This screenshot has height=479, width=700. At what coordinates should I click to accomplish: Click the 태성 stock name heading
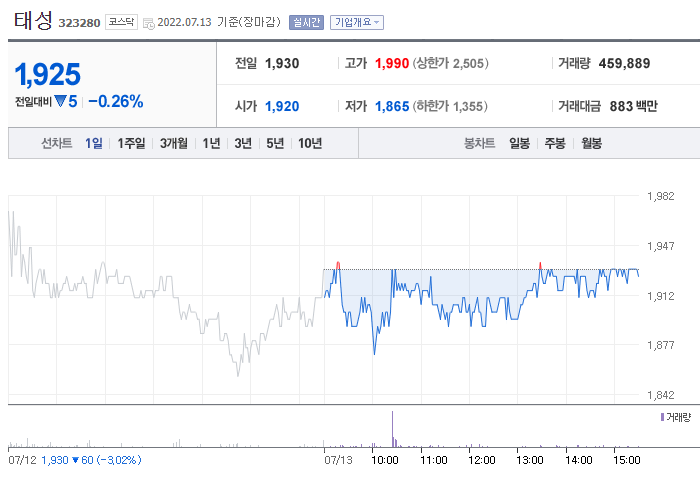[33, 21]
